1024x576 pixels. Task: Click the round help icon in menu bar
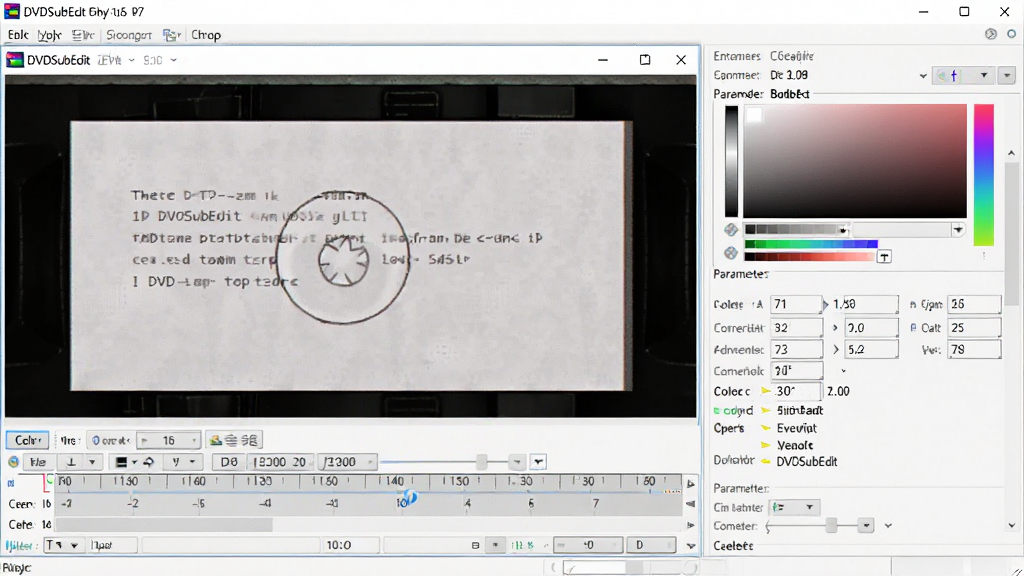[991, 34]
